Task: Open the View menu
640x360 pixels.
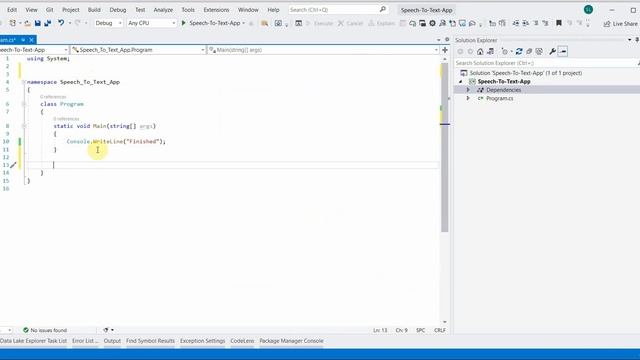Action: 31,10
